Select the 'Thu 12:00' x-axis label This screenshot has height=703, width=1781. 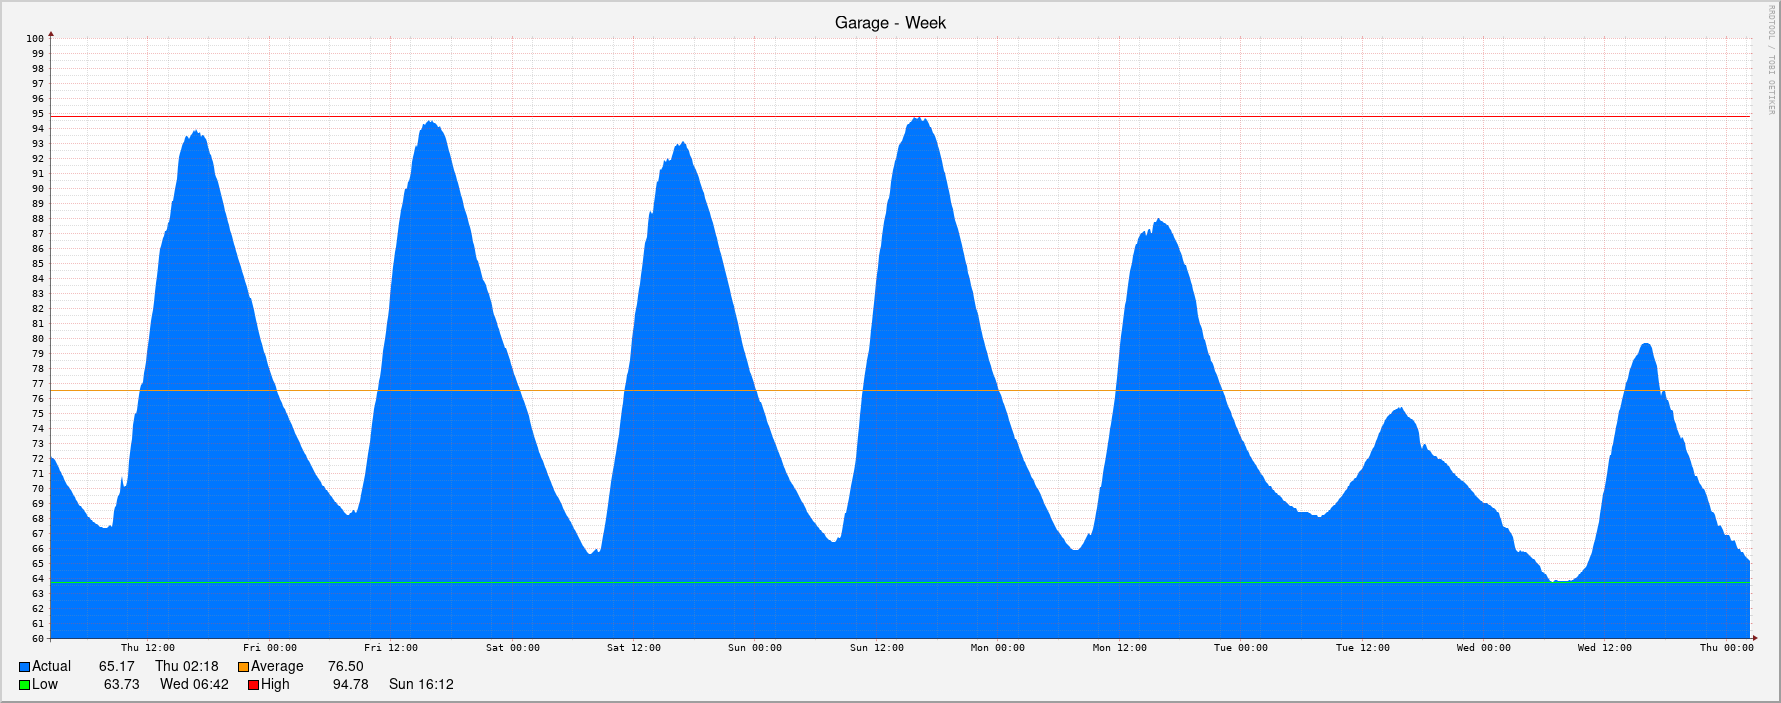[148, 648]
